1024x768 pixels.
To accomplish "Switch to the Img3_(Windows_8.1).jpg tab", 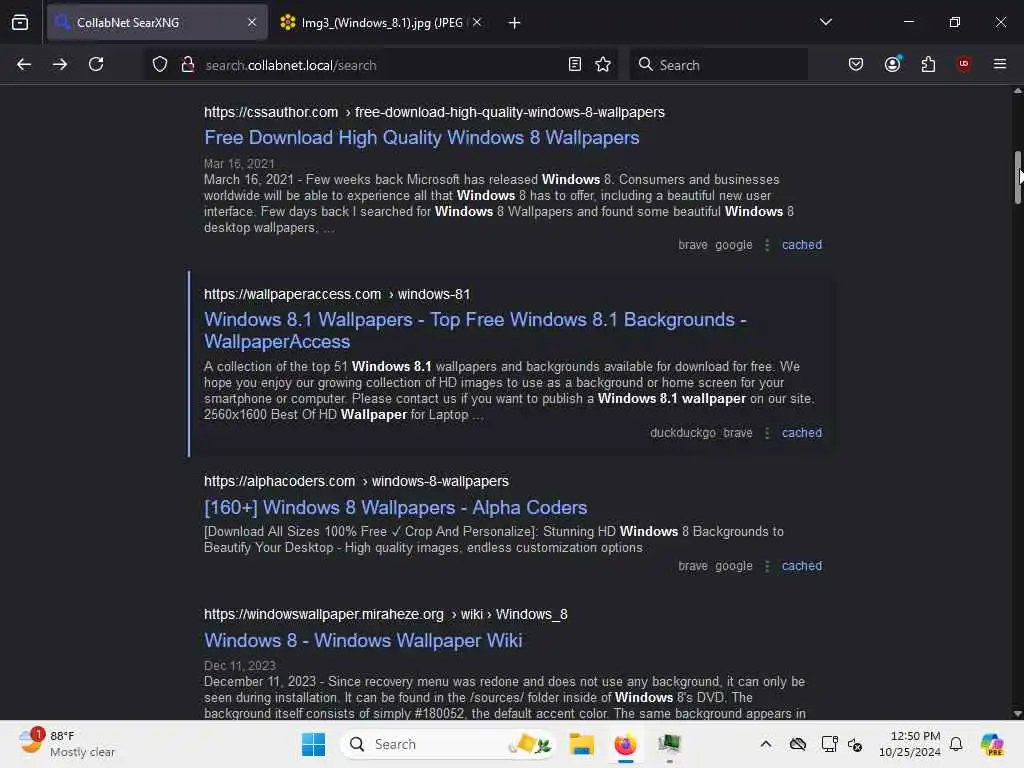I will pyautogui.click(x=381, y=22).
